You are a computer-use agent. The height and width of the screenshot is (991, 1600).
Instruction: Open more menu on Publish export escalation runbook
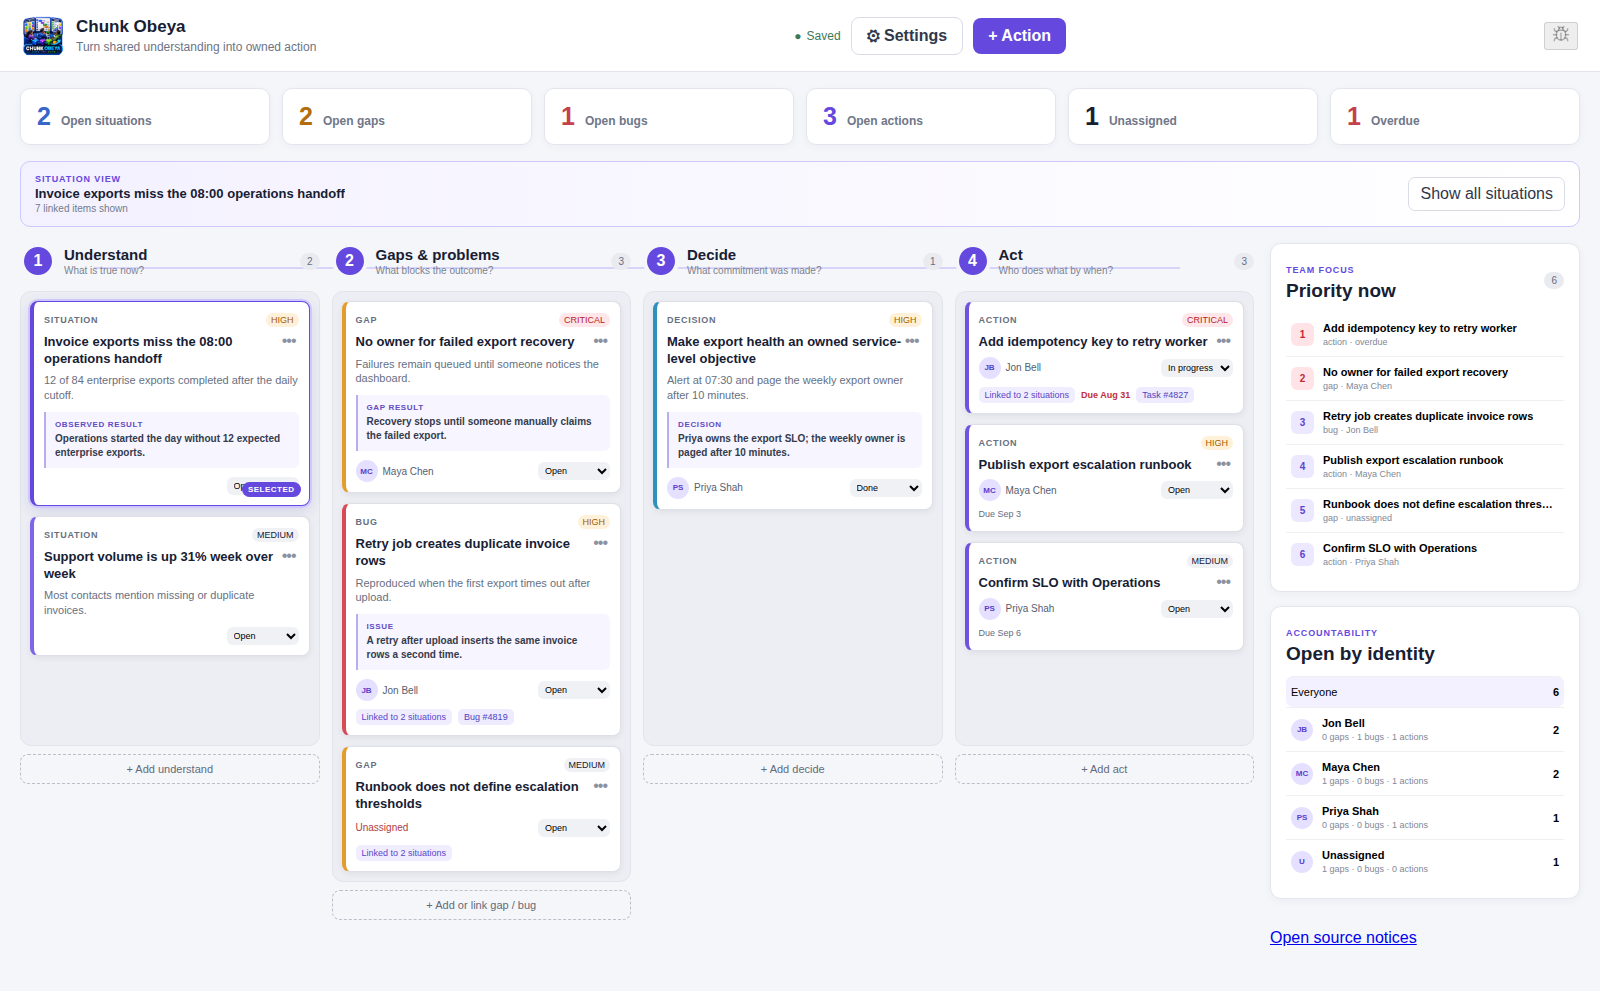coord(1224,464)
